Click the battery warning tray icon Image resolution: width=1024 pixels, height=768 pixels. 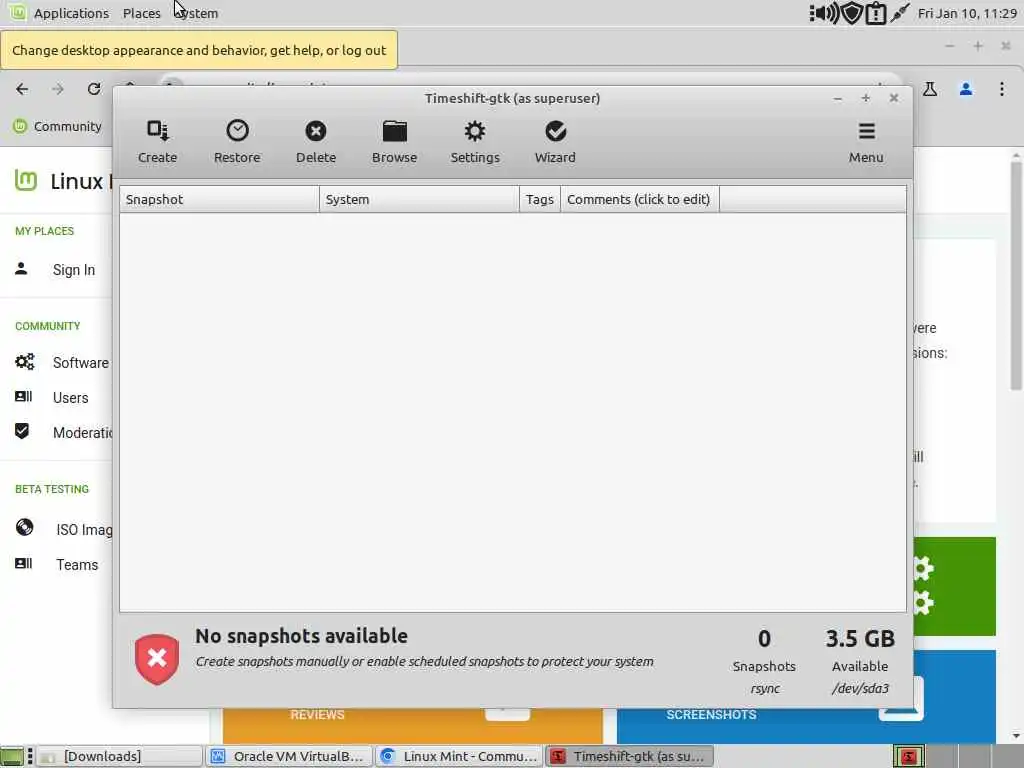click(x=875, y=13)
